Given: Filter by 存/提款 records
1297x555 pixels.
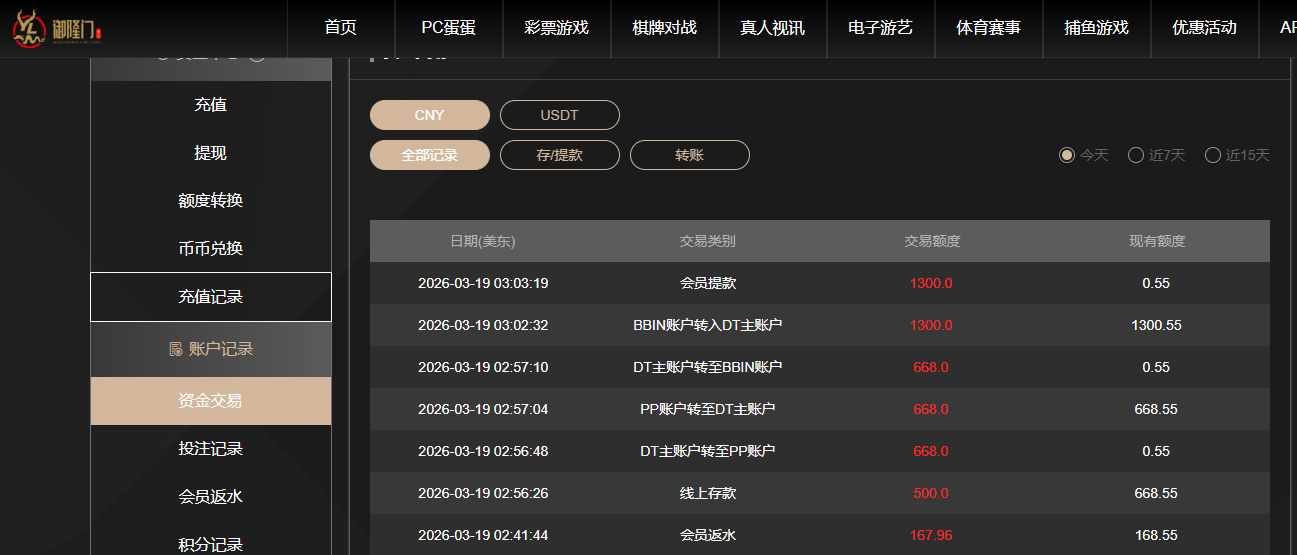Looking at the screenshot, I should [560, 155].
